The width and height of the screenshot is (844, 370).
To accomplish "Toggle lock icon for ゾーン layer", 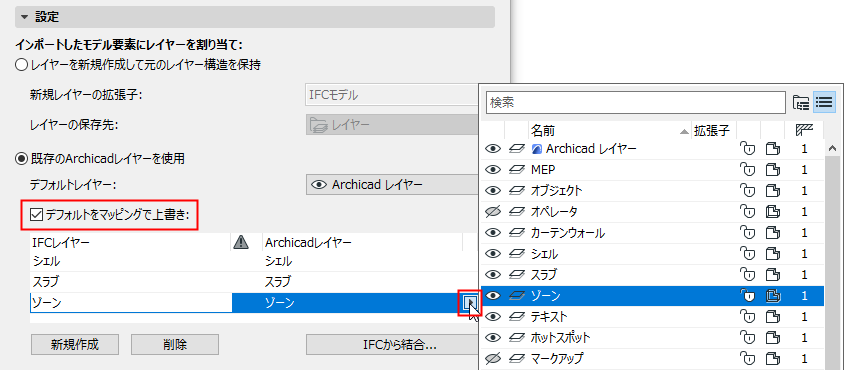I will [748, 296].
